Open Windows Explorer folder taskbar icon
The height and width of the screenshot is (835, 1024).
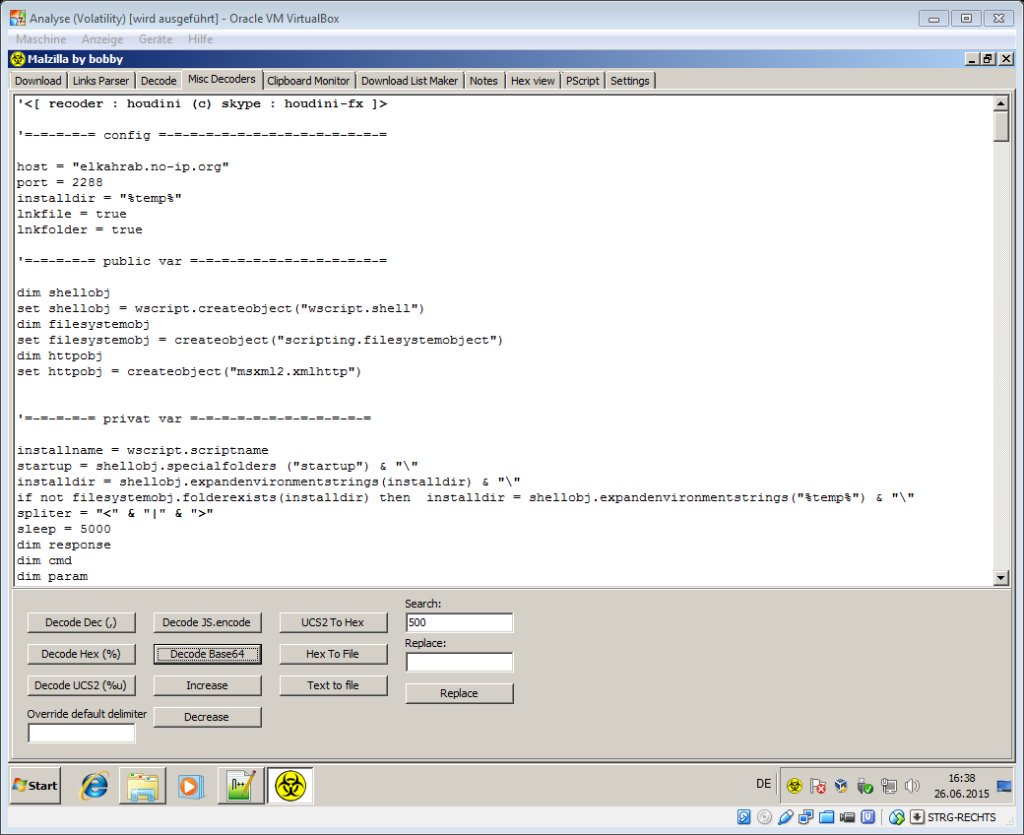click(x=143, y=785)
